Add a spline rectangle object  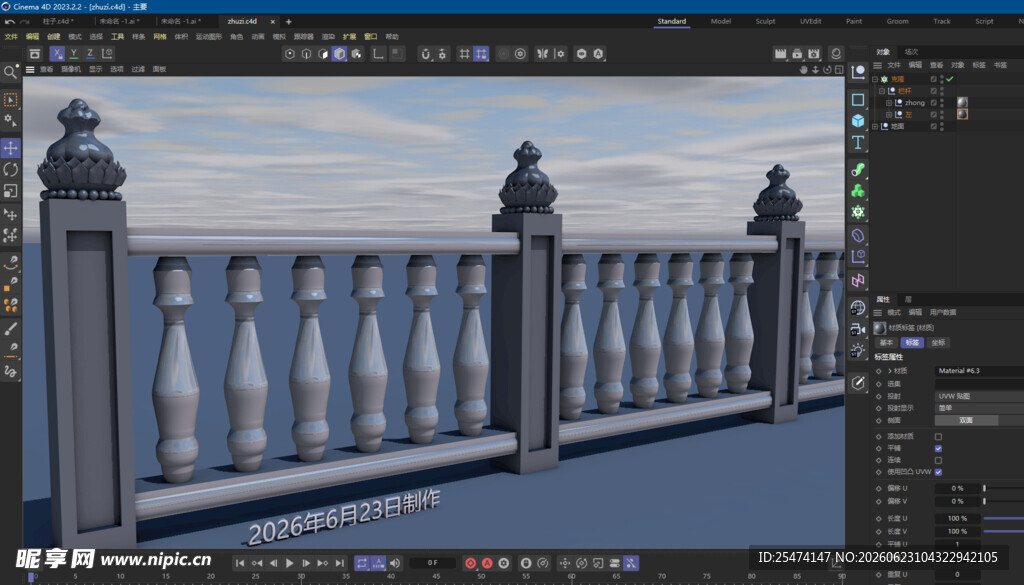point(858,99)
